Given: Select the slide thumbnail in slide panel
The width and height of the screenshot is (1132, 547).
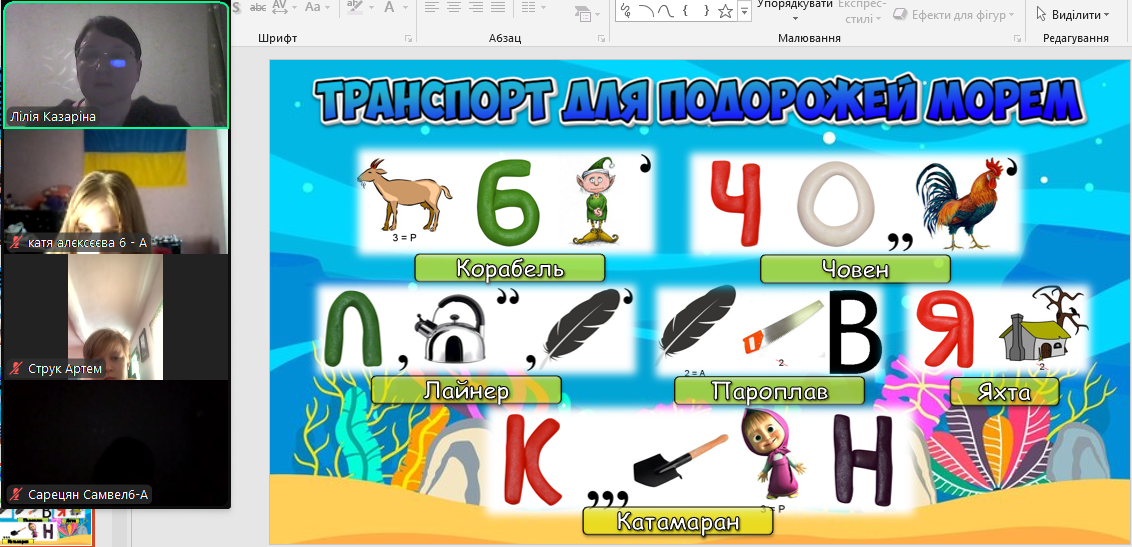Looking at the screenshot, I should pos(47,528).
